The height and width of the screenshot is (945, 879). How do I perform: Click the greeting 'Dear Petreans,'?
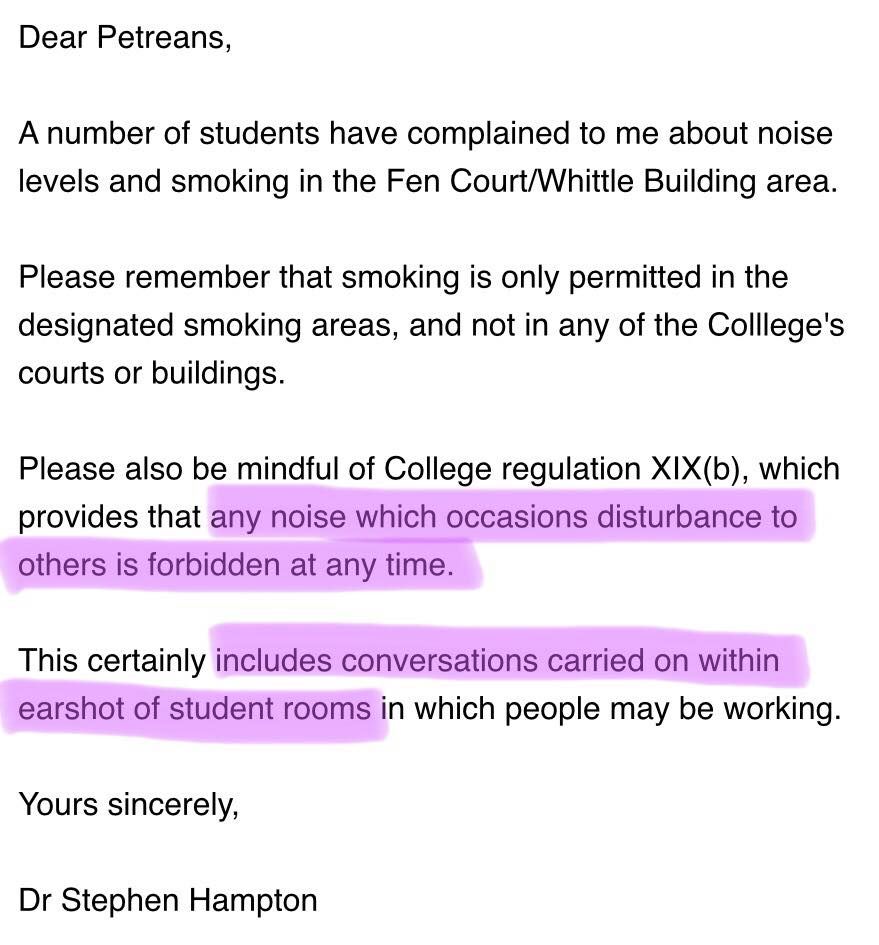coord(125,37)
